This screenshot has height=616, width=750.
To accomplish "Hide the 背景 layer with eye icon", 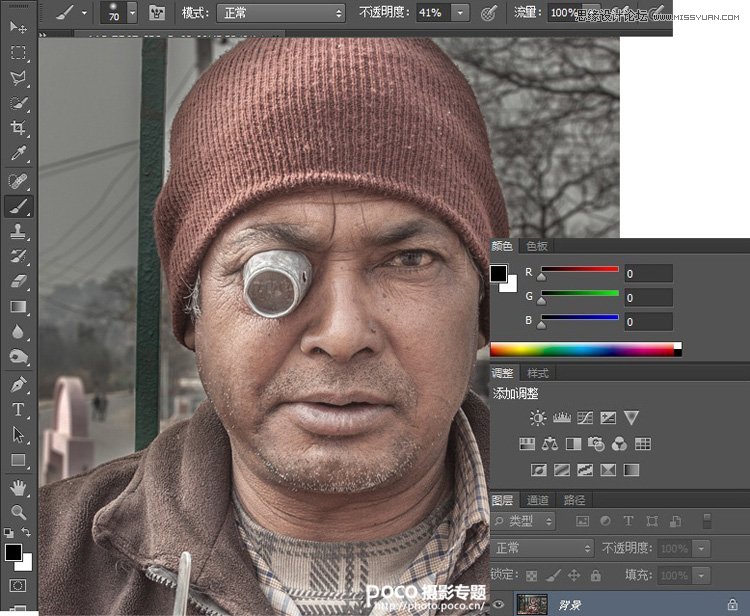I will point(499,603).
